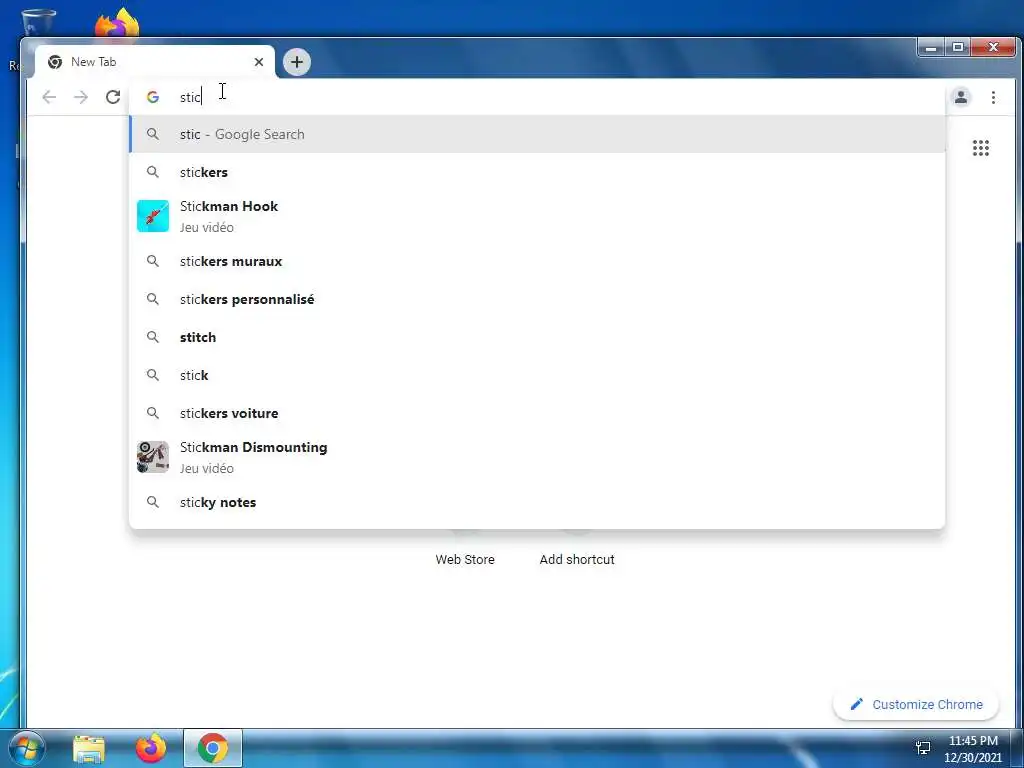Click the search icon beside 'stitch'

(153, 337)
